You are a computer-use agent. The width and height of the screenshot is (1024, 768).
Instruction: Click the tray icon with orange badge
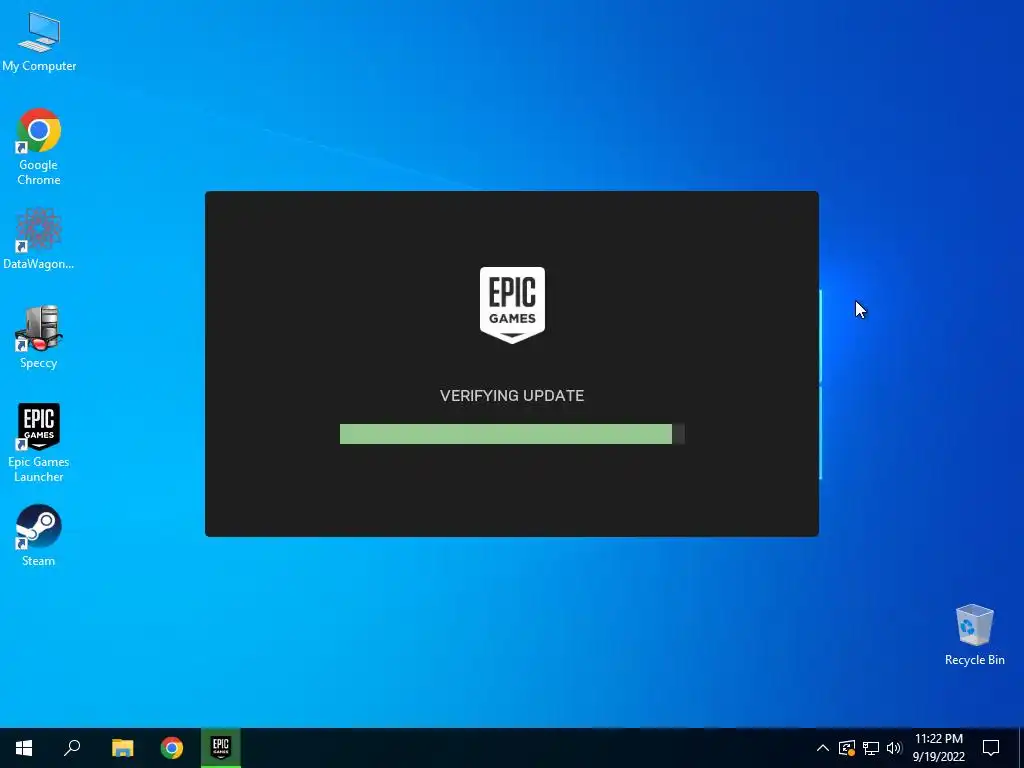point(847,748)
